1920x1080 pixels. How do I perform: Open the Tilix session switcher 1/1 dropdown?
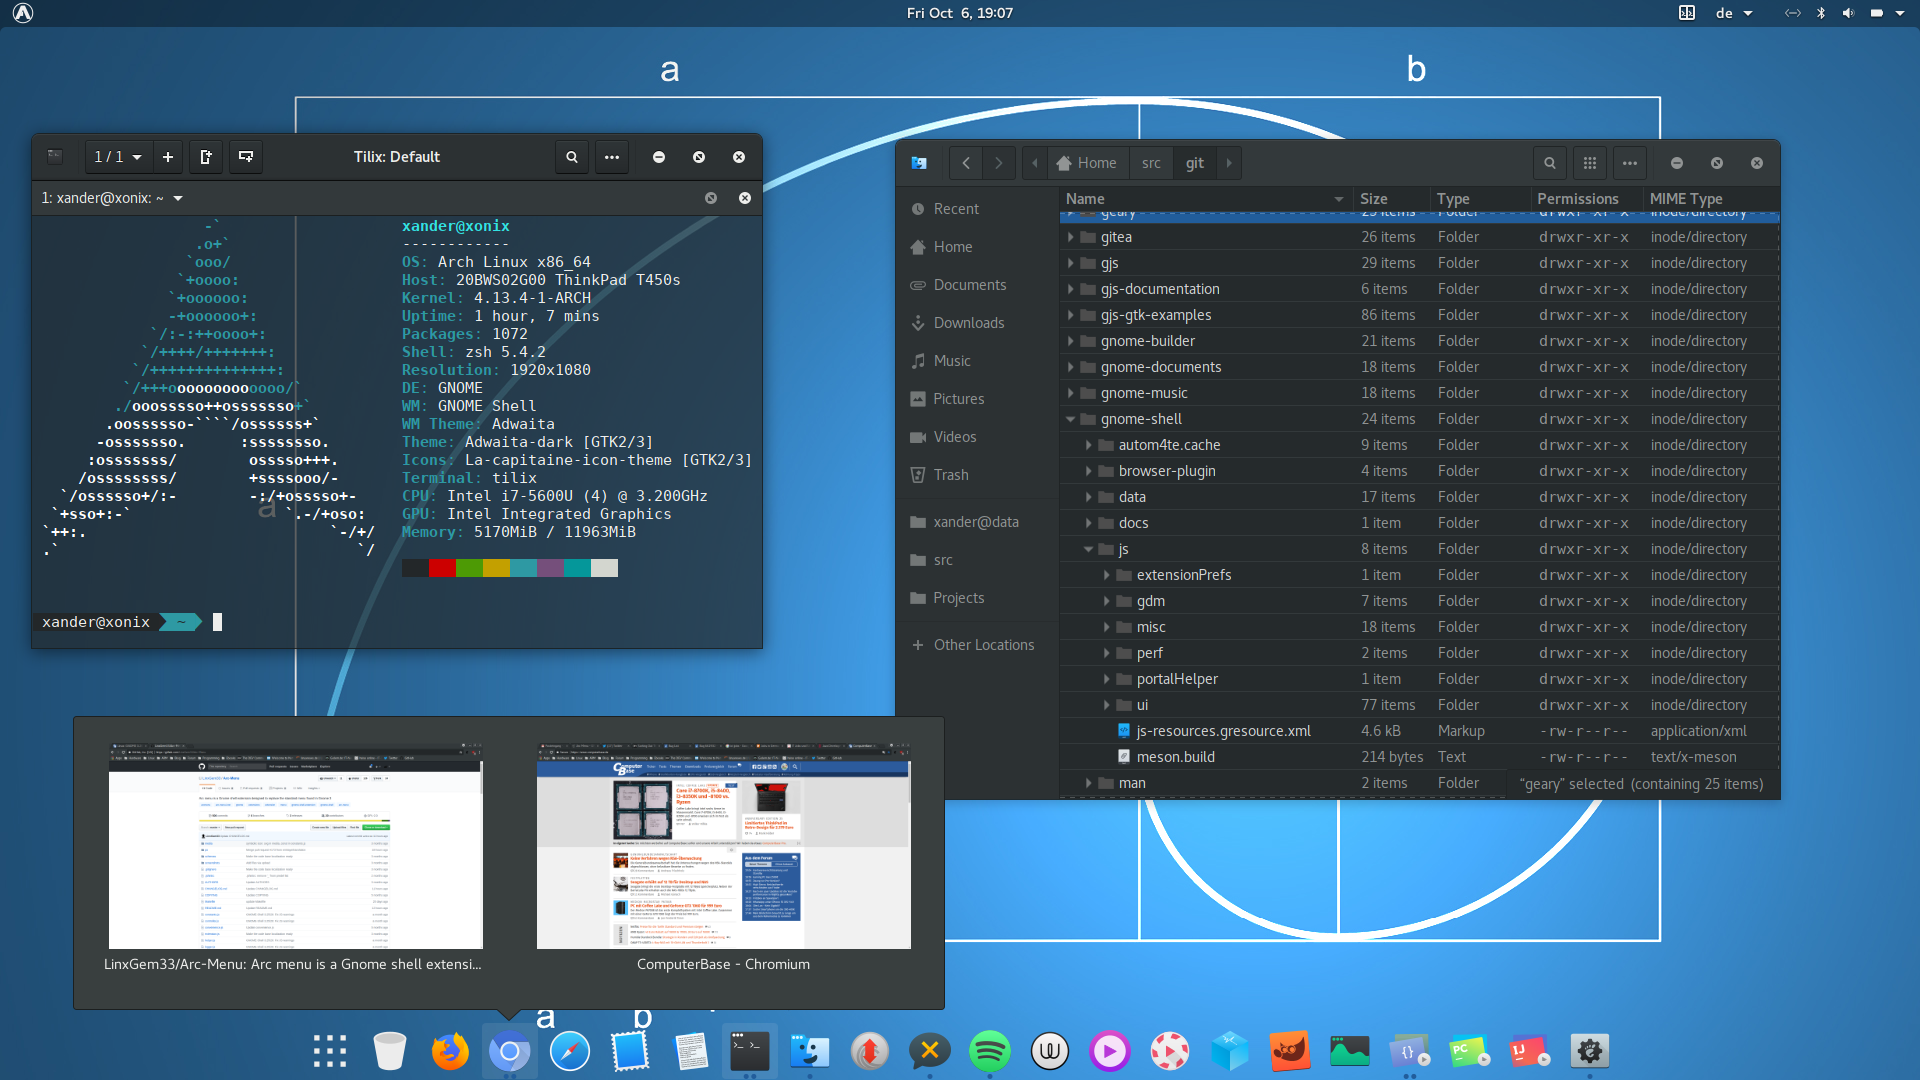(117, 157)
